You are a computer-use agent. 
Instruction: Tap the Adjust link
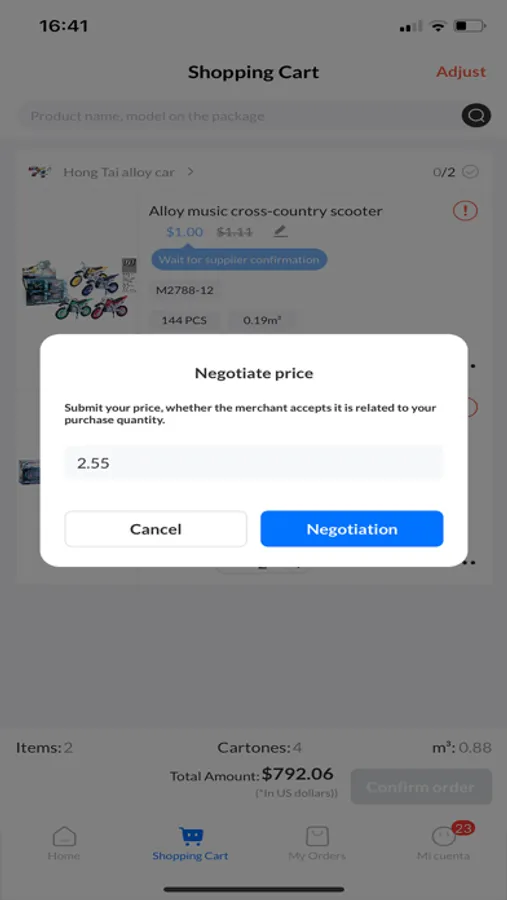tap(461, 72)
